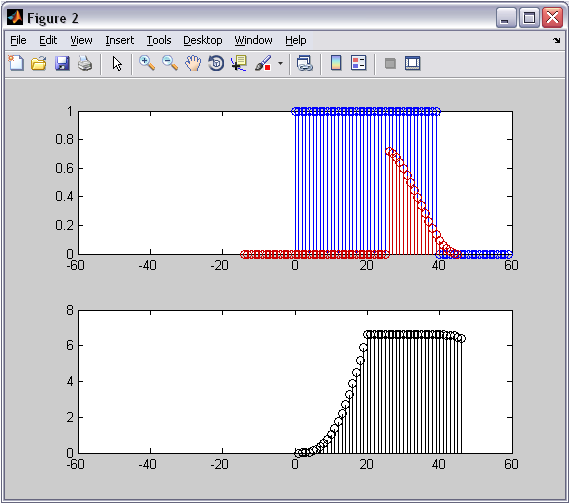This screenshot has height=504, width=570.
Task: Save figure using the floppy disk icon
Action: 62,63
